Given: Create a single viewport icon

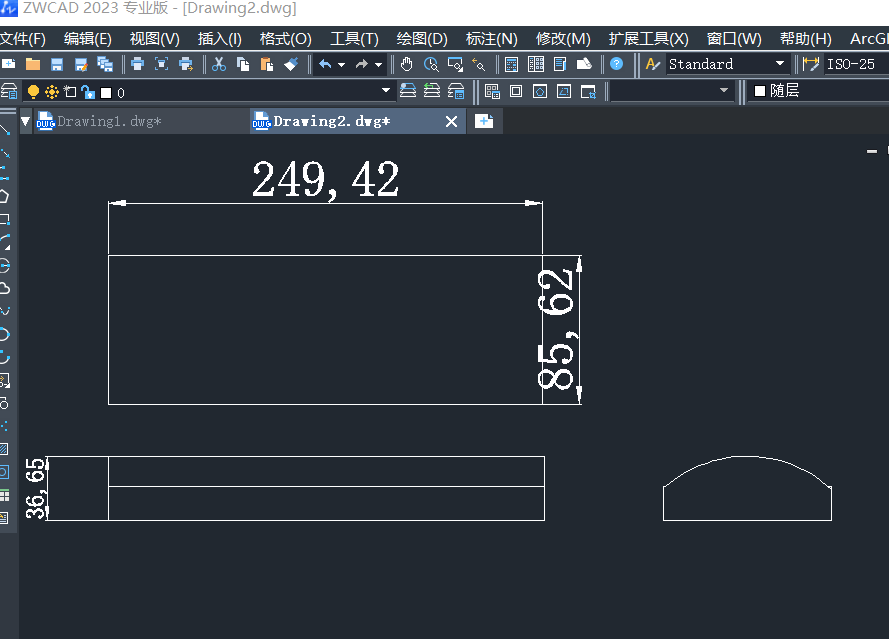Looking at the screenshot, I should coord(516,91).
